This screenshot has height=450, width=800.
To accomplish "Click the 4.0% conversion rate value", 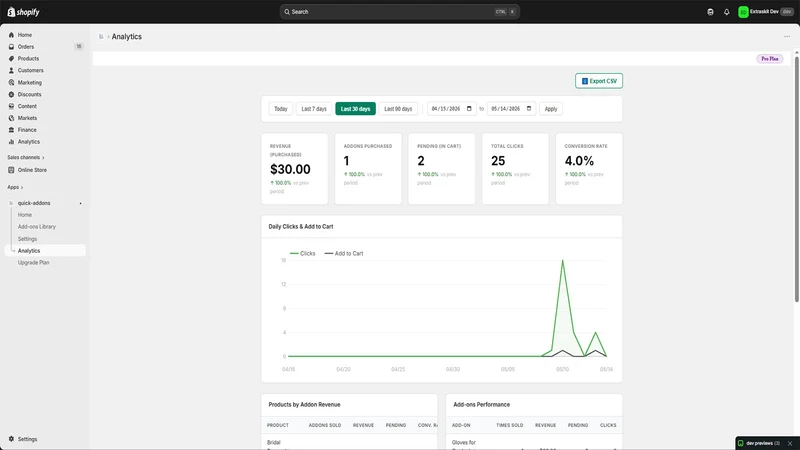I will [579, 161].
